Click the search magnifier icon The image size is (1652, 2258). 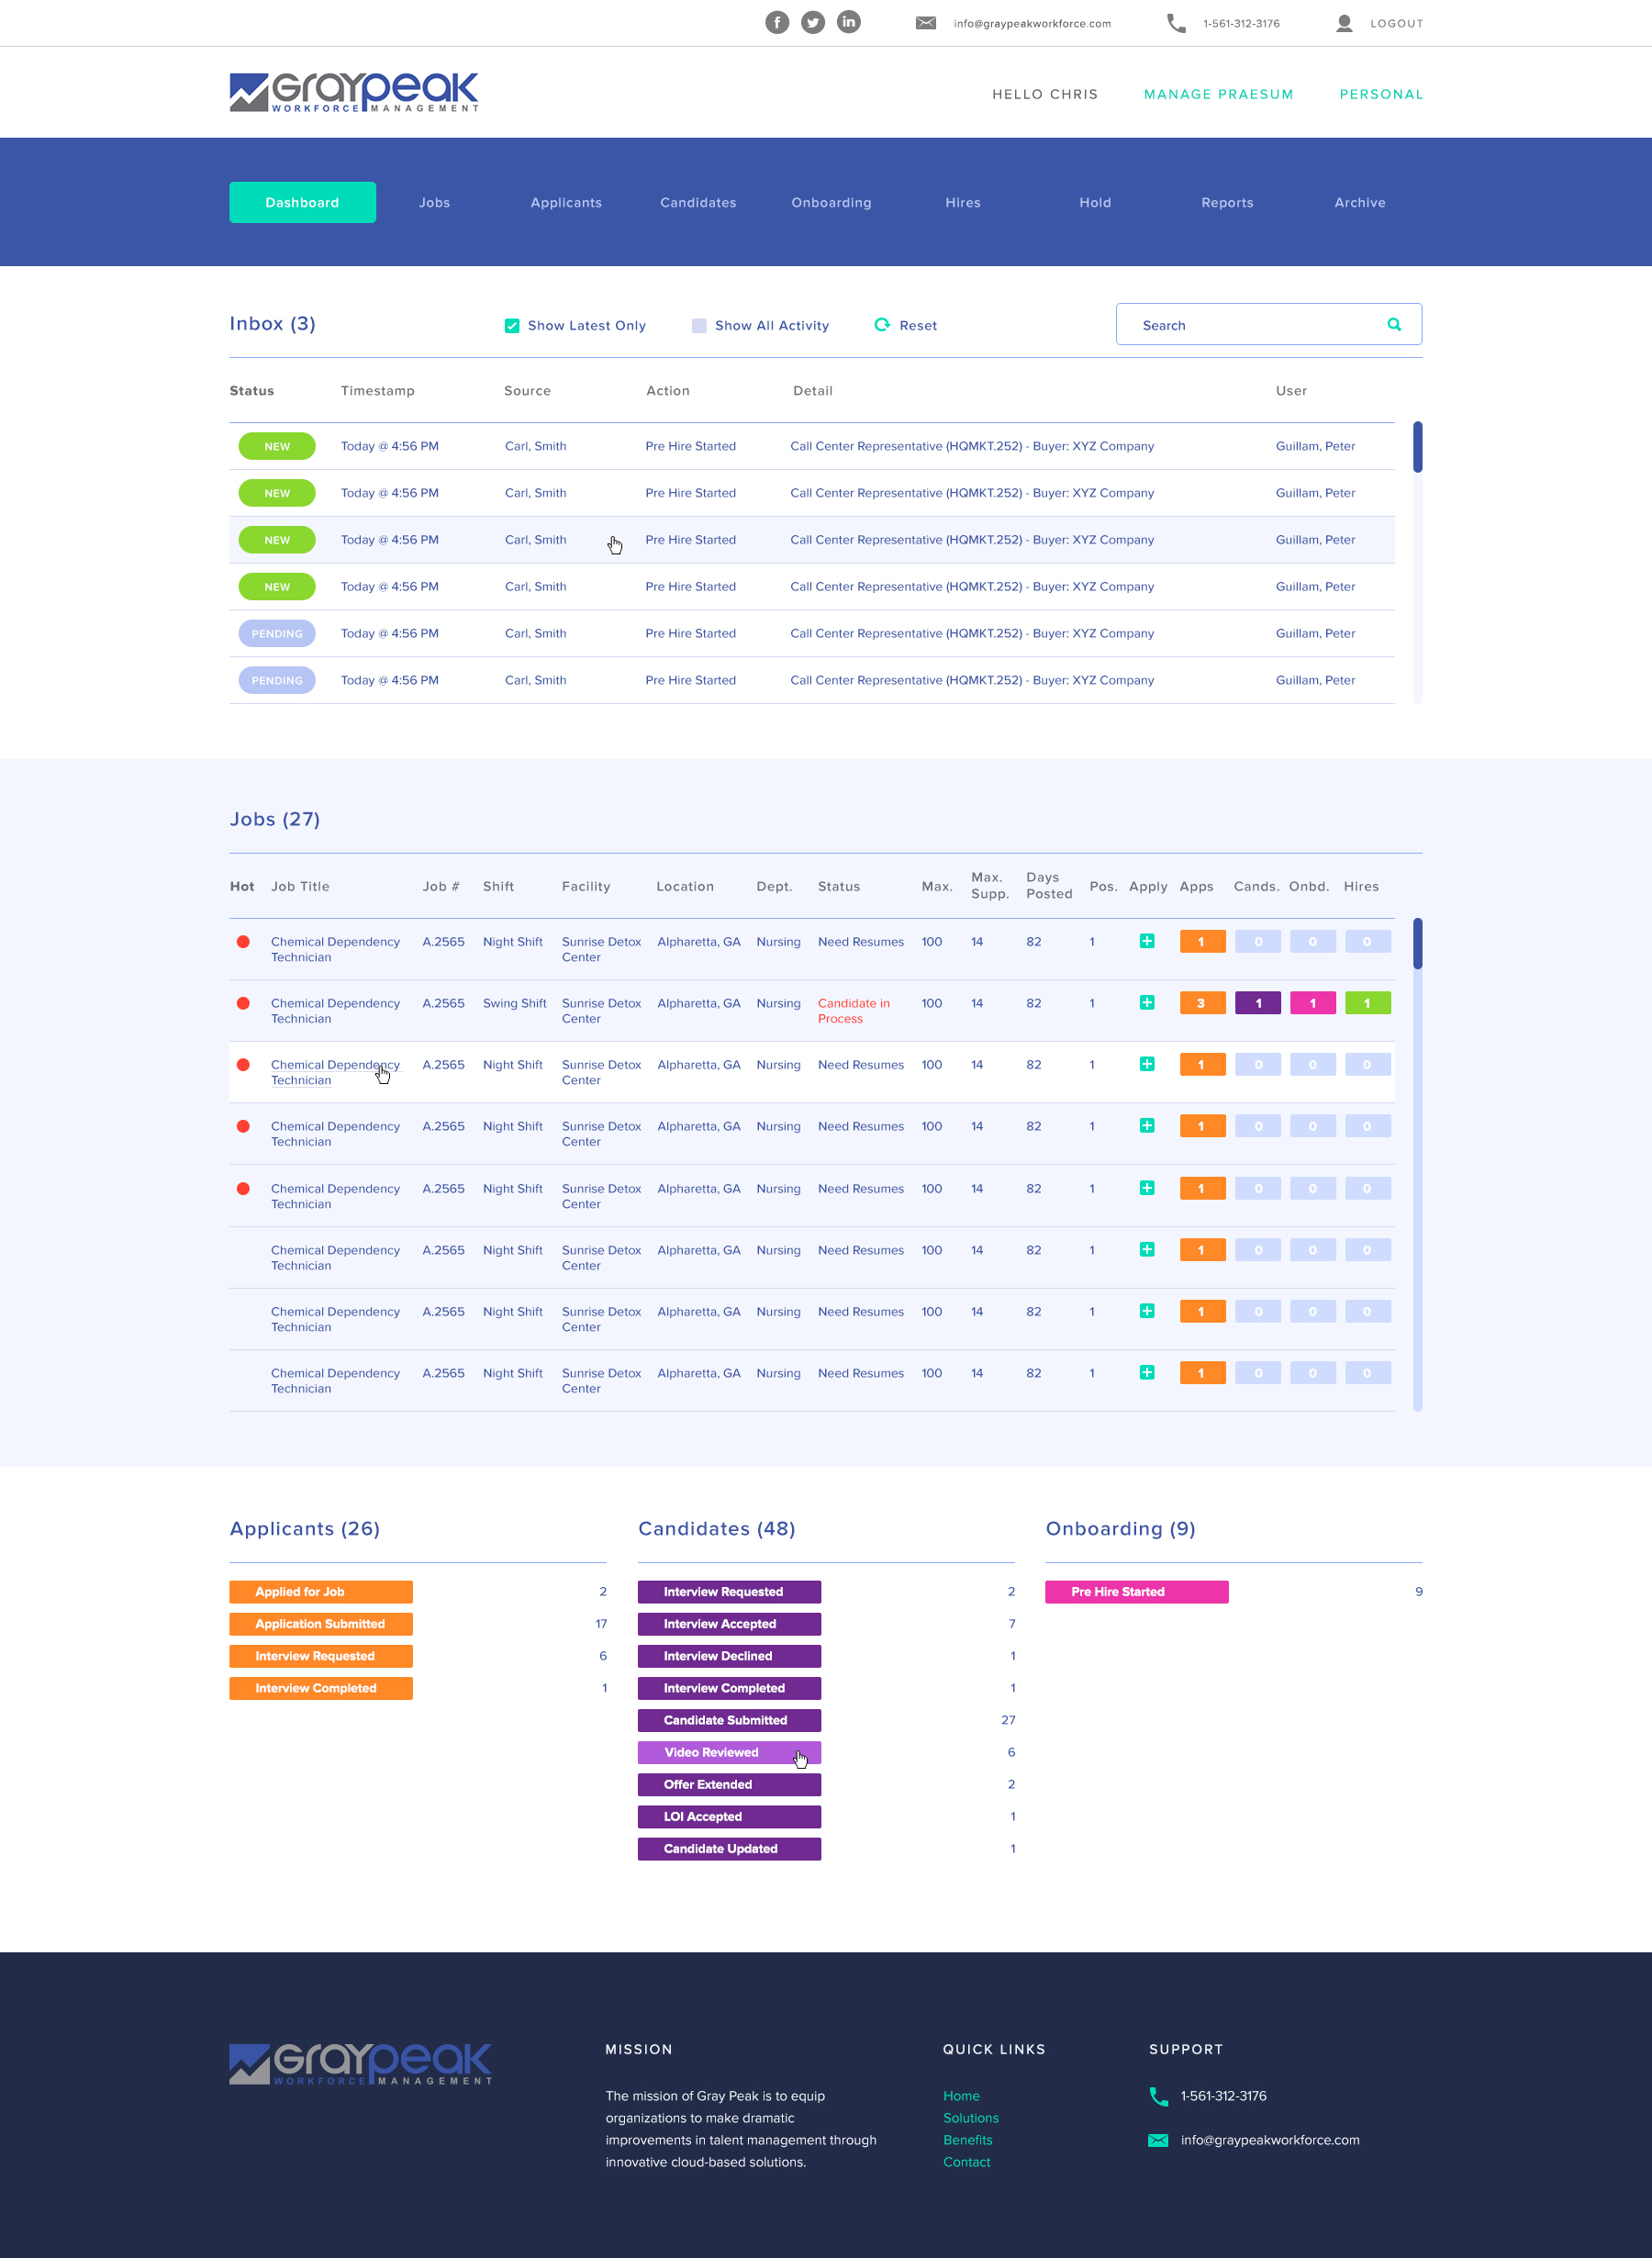click(x=1394, y=325)
